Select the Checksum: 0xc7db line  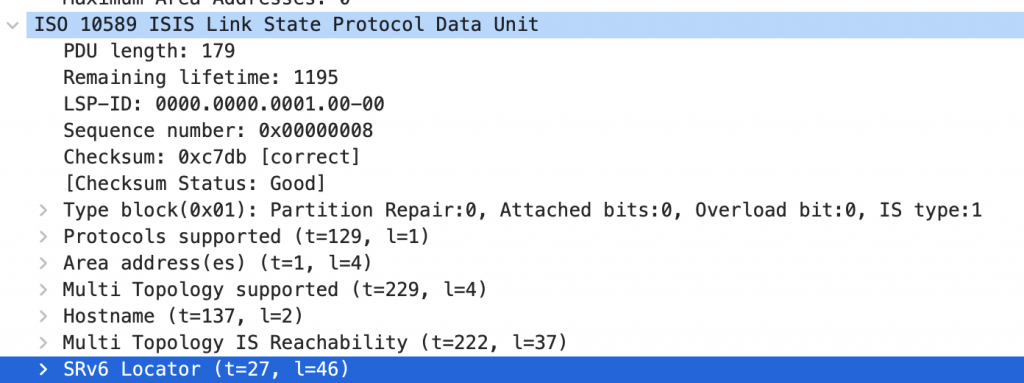(212, 158)
